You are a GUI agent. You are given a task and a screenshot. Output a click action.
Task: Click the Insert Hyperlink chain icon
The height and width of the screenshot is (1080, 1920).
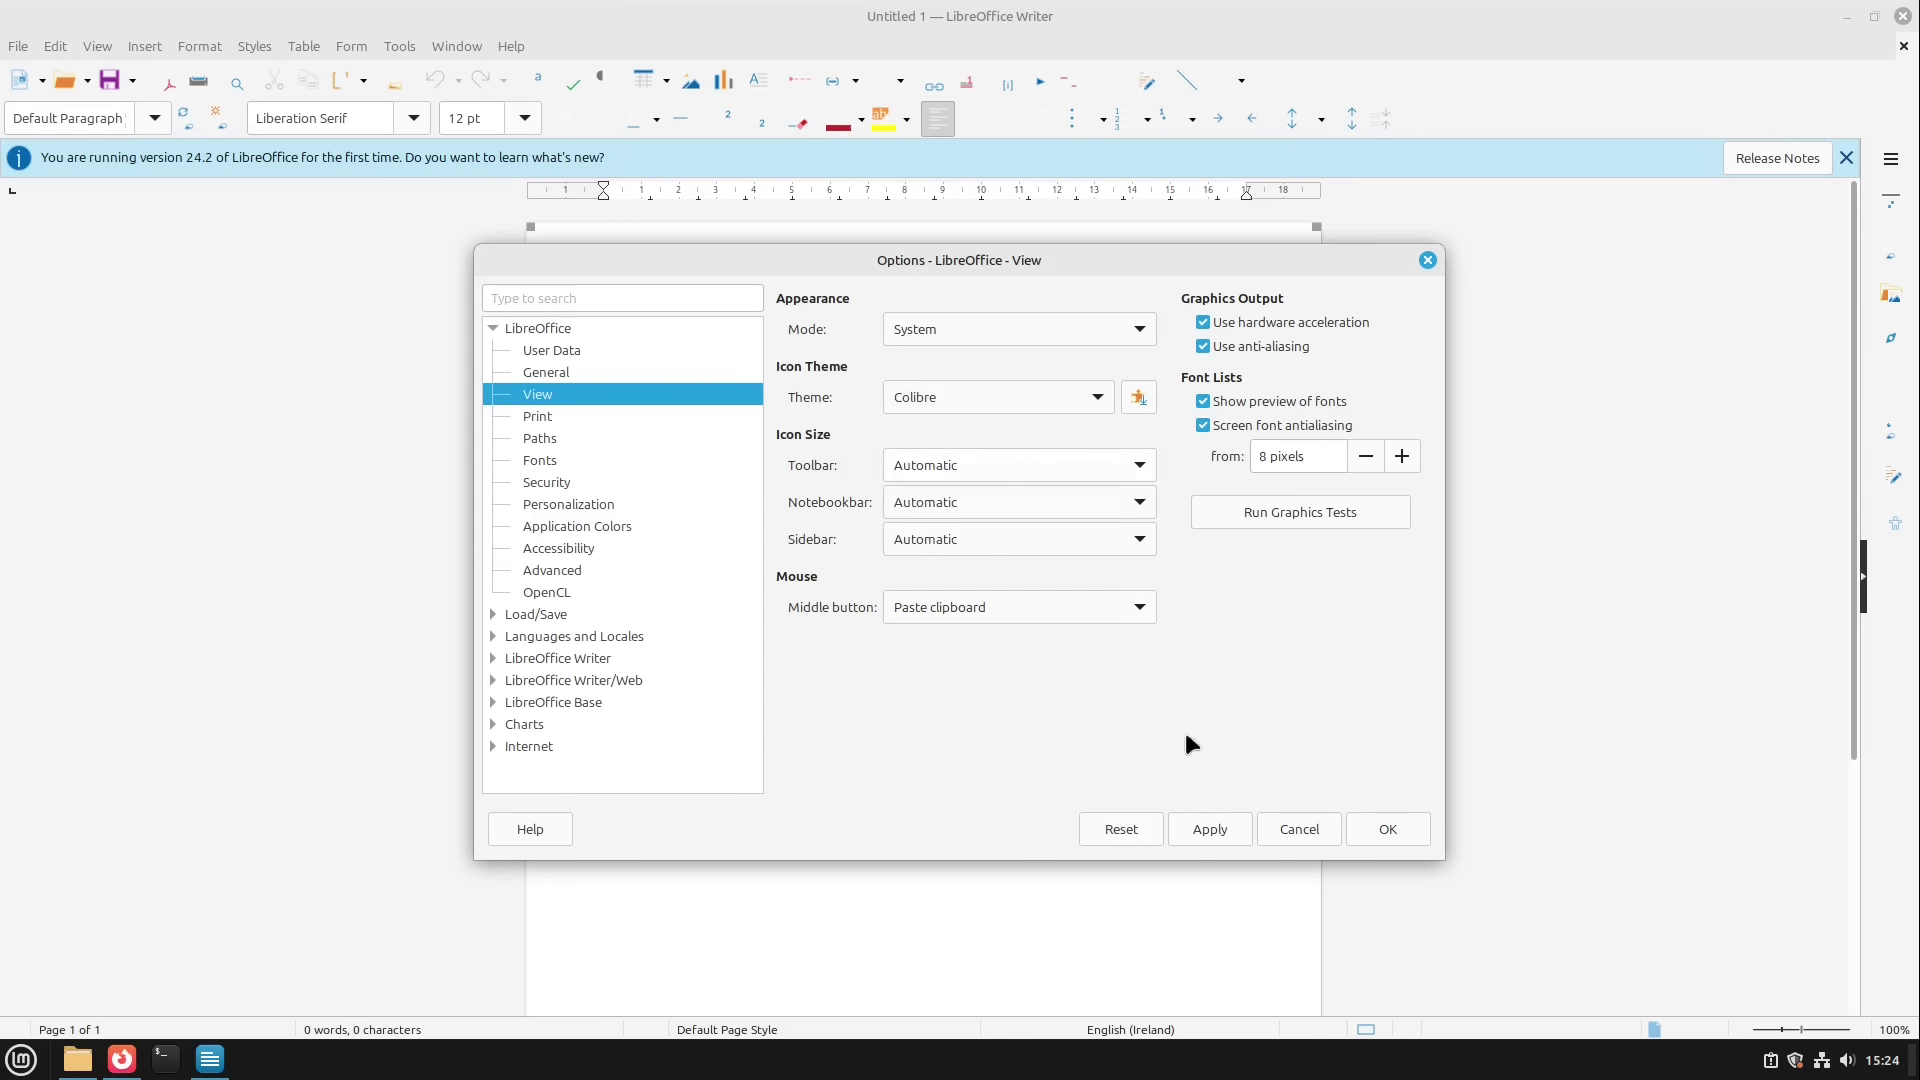[934, 86]
